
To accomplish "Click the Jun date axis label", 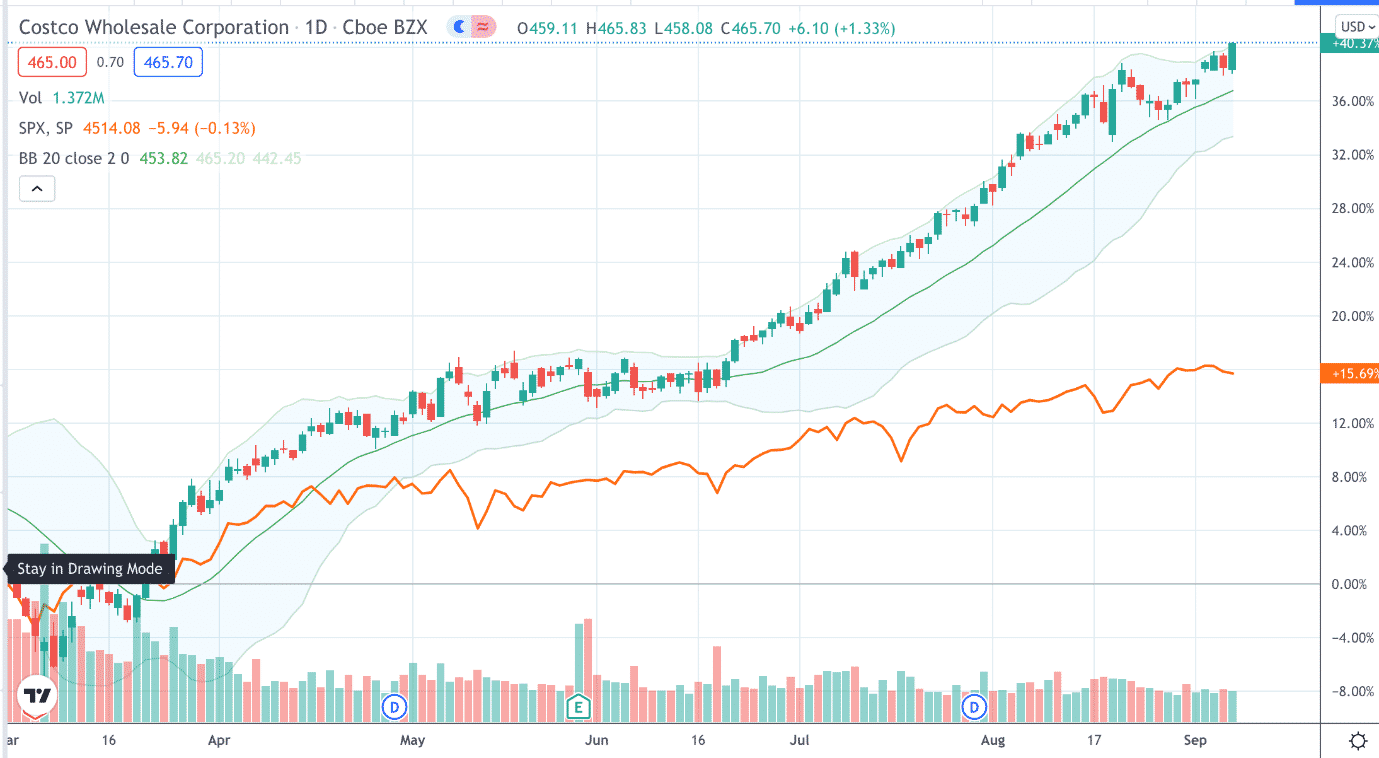I will point(596,741).
